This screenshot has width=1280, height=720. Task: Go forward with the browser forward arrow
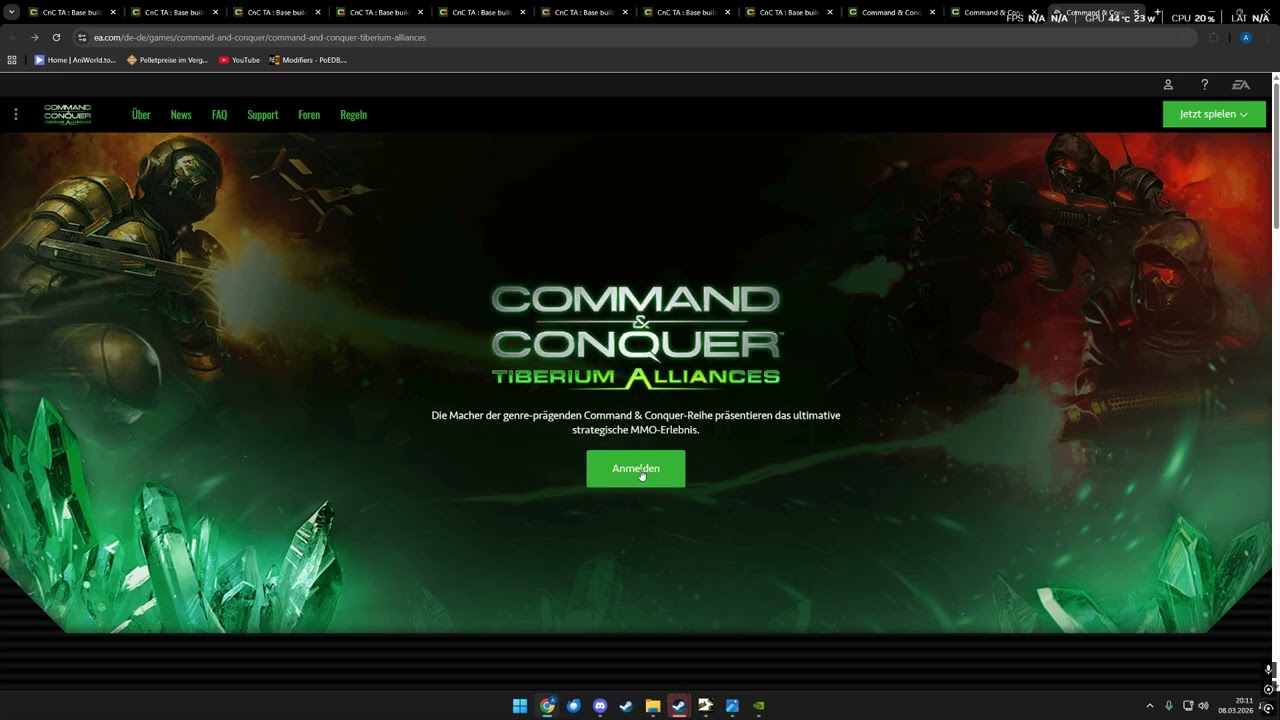pyautogui.click(x=34, y=37)
